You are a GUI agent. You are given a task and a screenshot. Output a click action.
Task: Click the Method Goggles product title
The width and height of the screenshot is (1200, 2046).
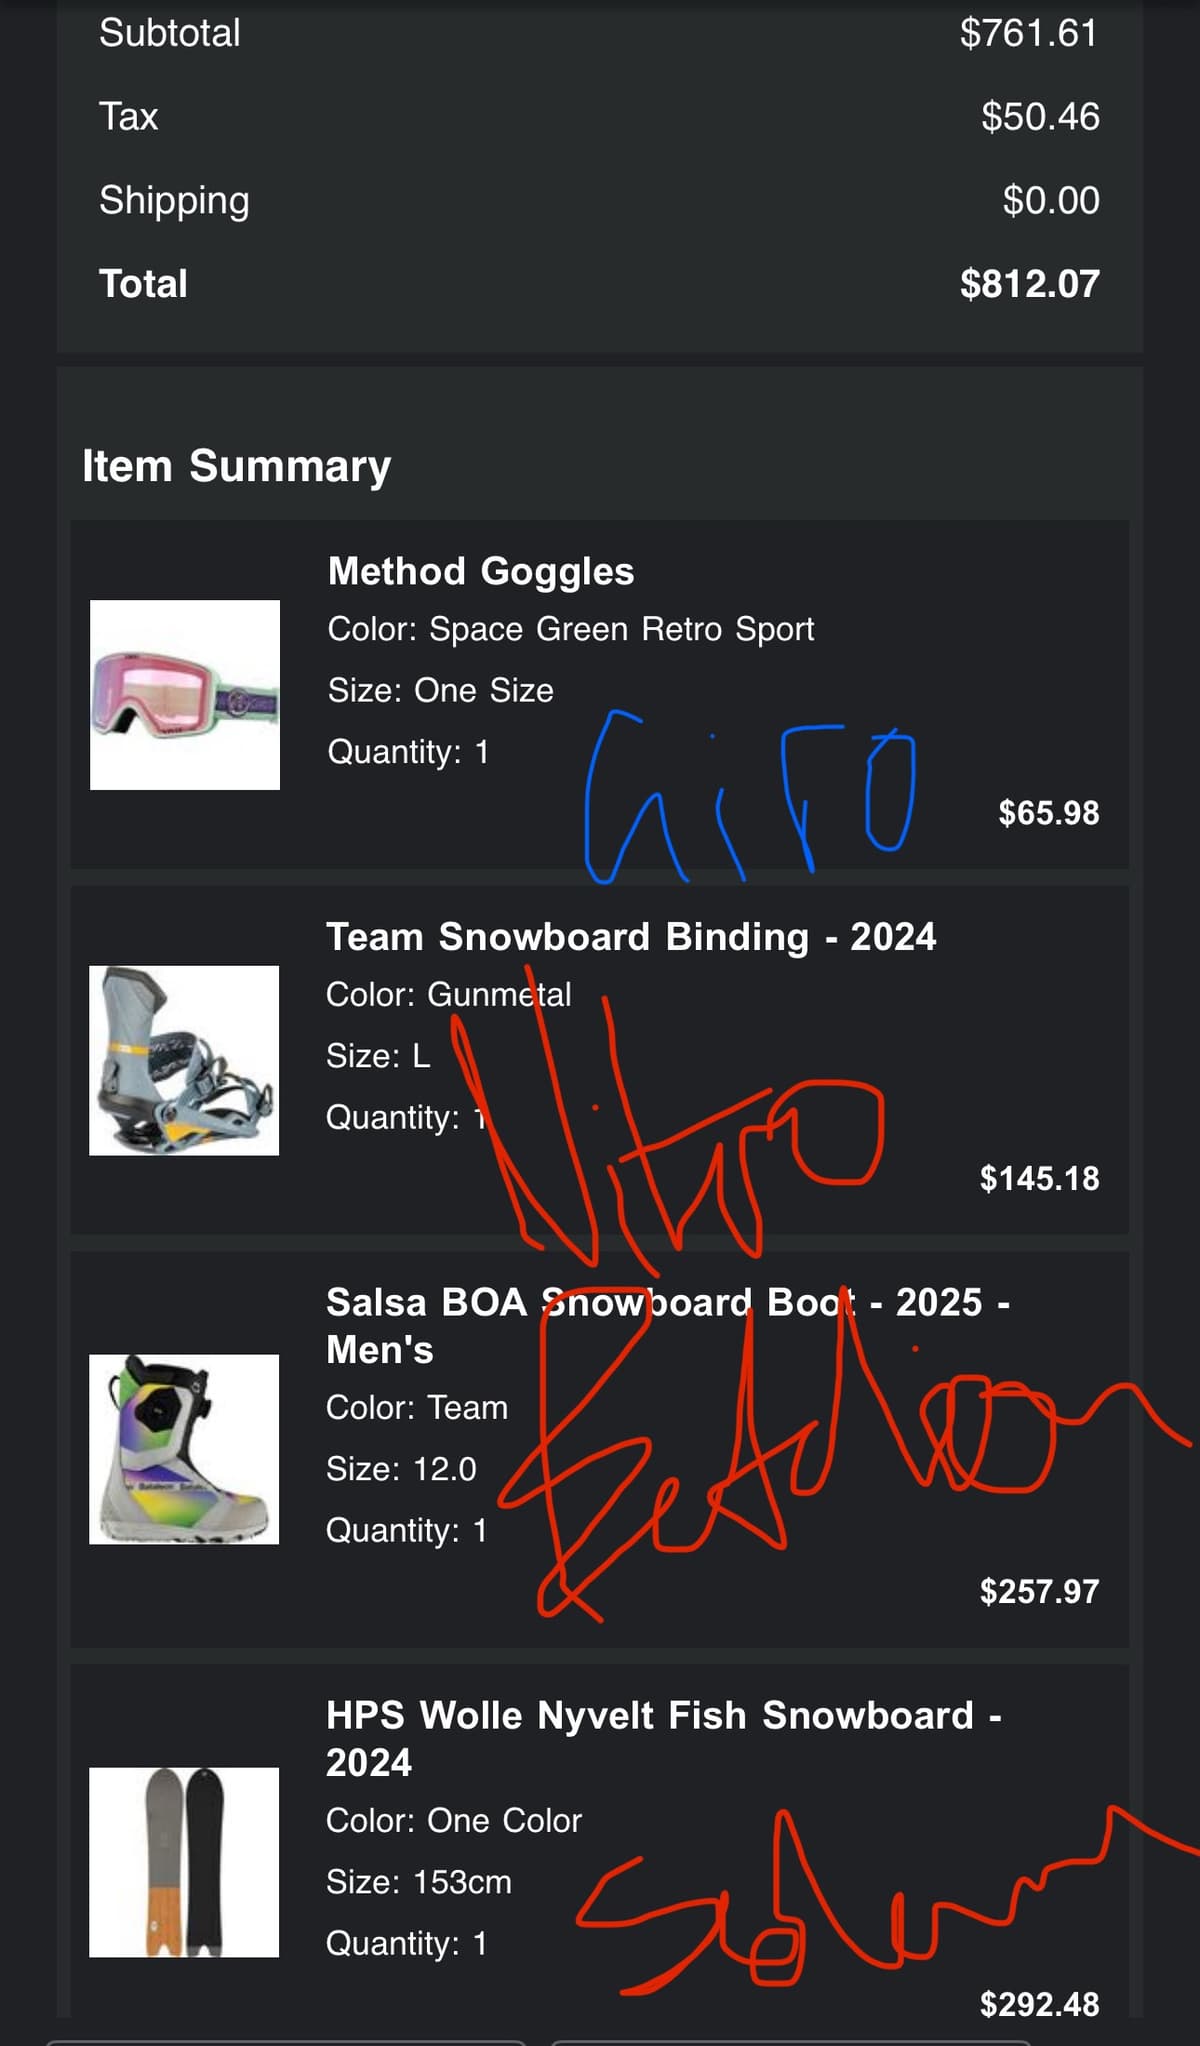(481, 572)
